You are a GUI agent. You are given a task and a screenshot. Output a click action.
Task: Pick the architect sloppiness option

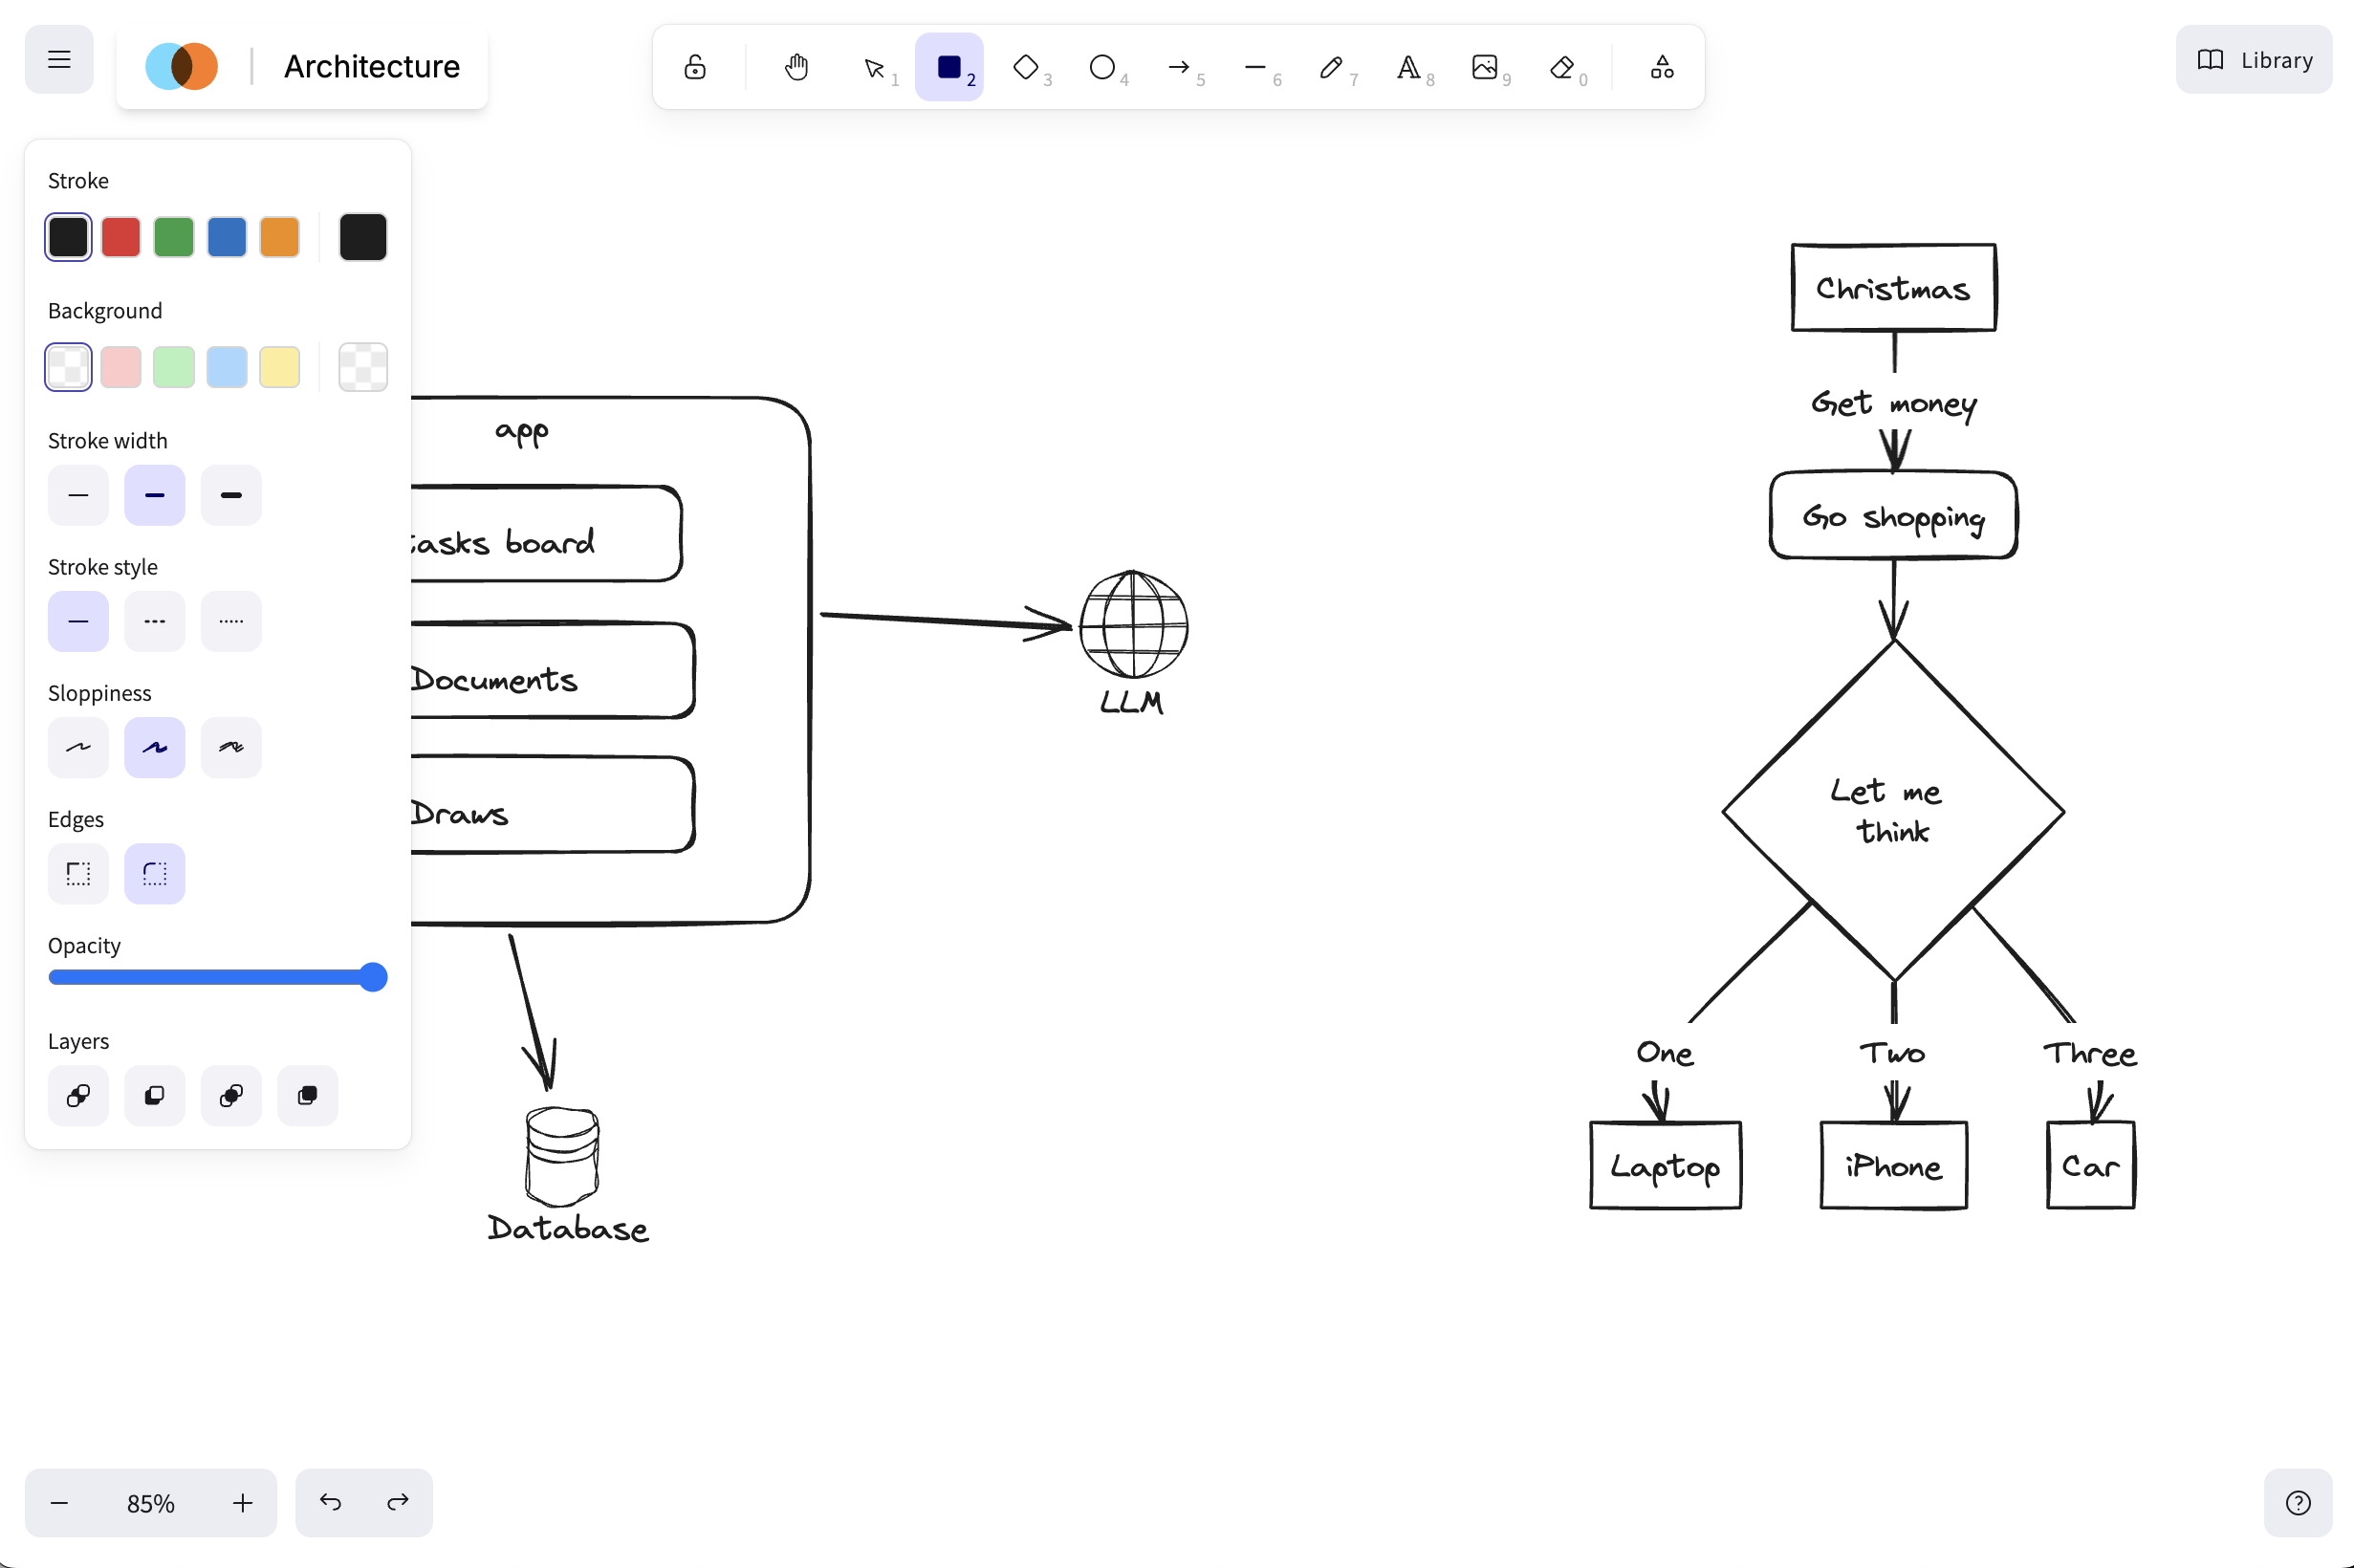coord(78,747)
